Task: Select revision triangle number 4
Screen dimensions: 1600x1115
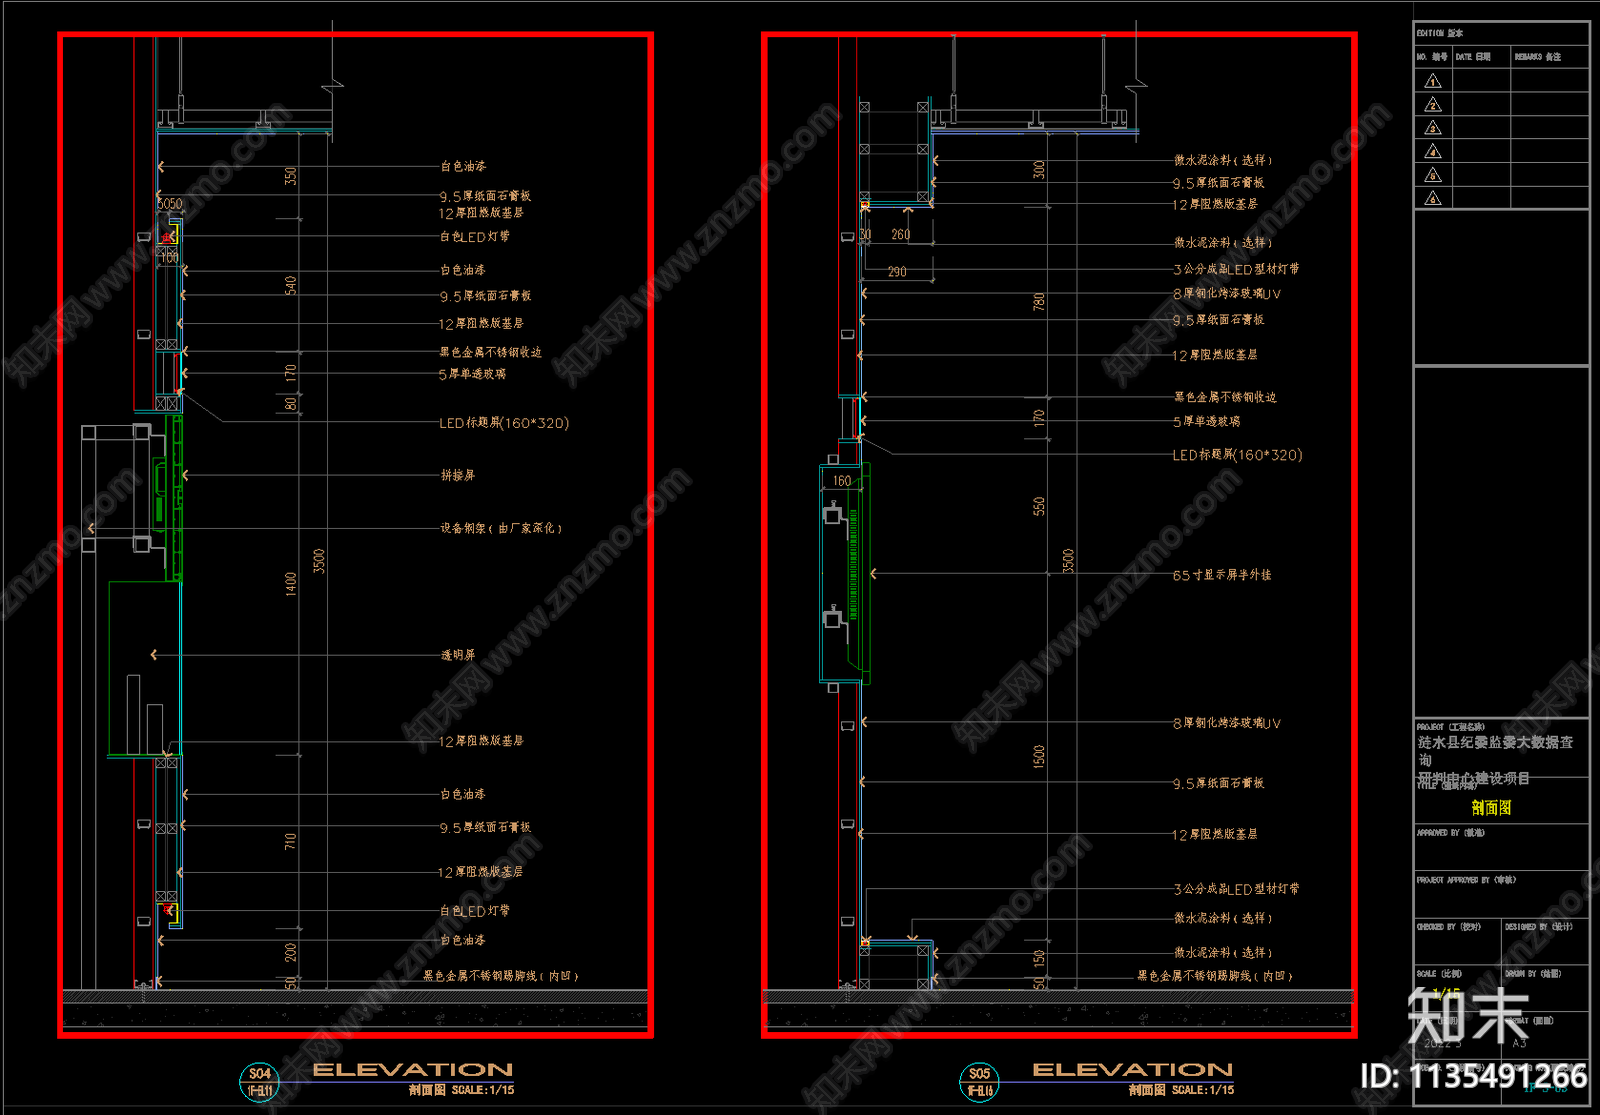Action: click(1432, 151)
